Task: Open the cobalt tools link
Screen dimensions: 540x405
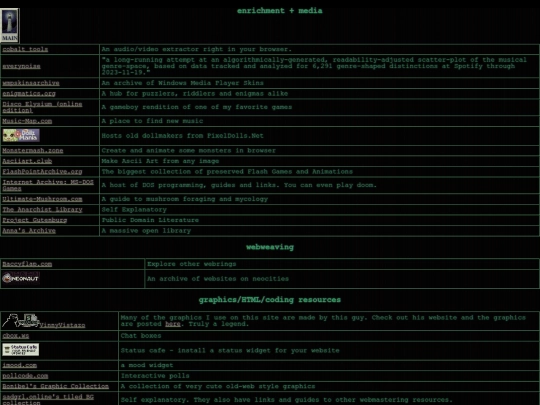Action: (25, 49)
